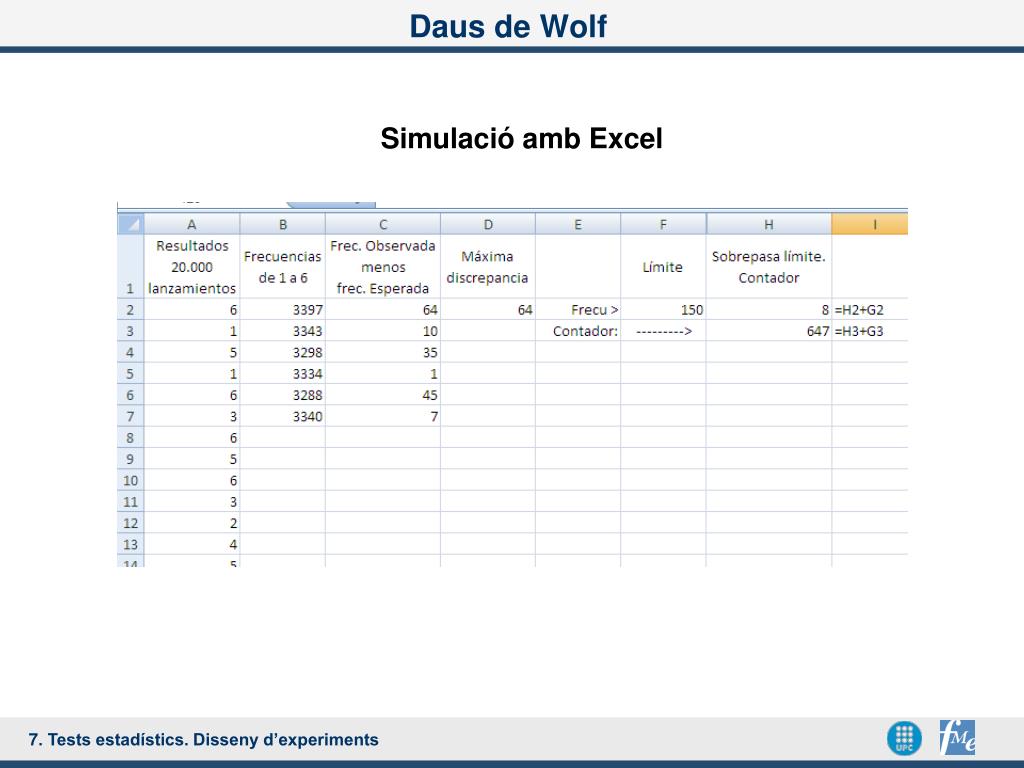This screenshot has width=1024, height=768.
Task: Click cell A2 showing 6
Action: pos(192,310)
